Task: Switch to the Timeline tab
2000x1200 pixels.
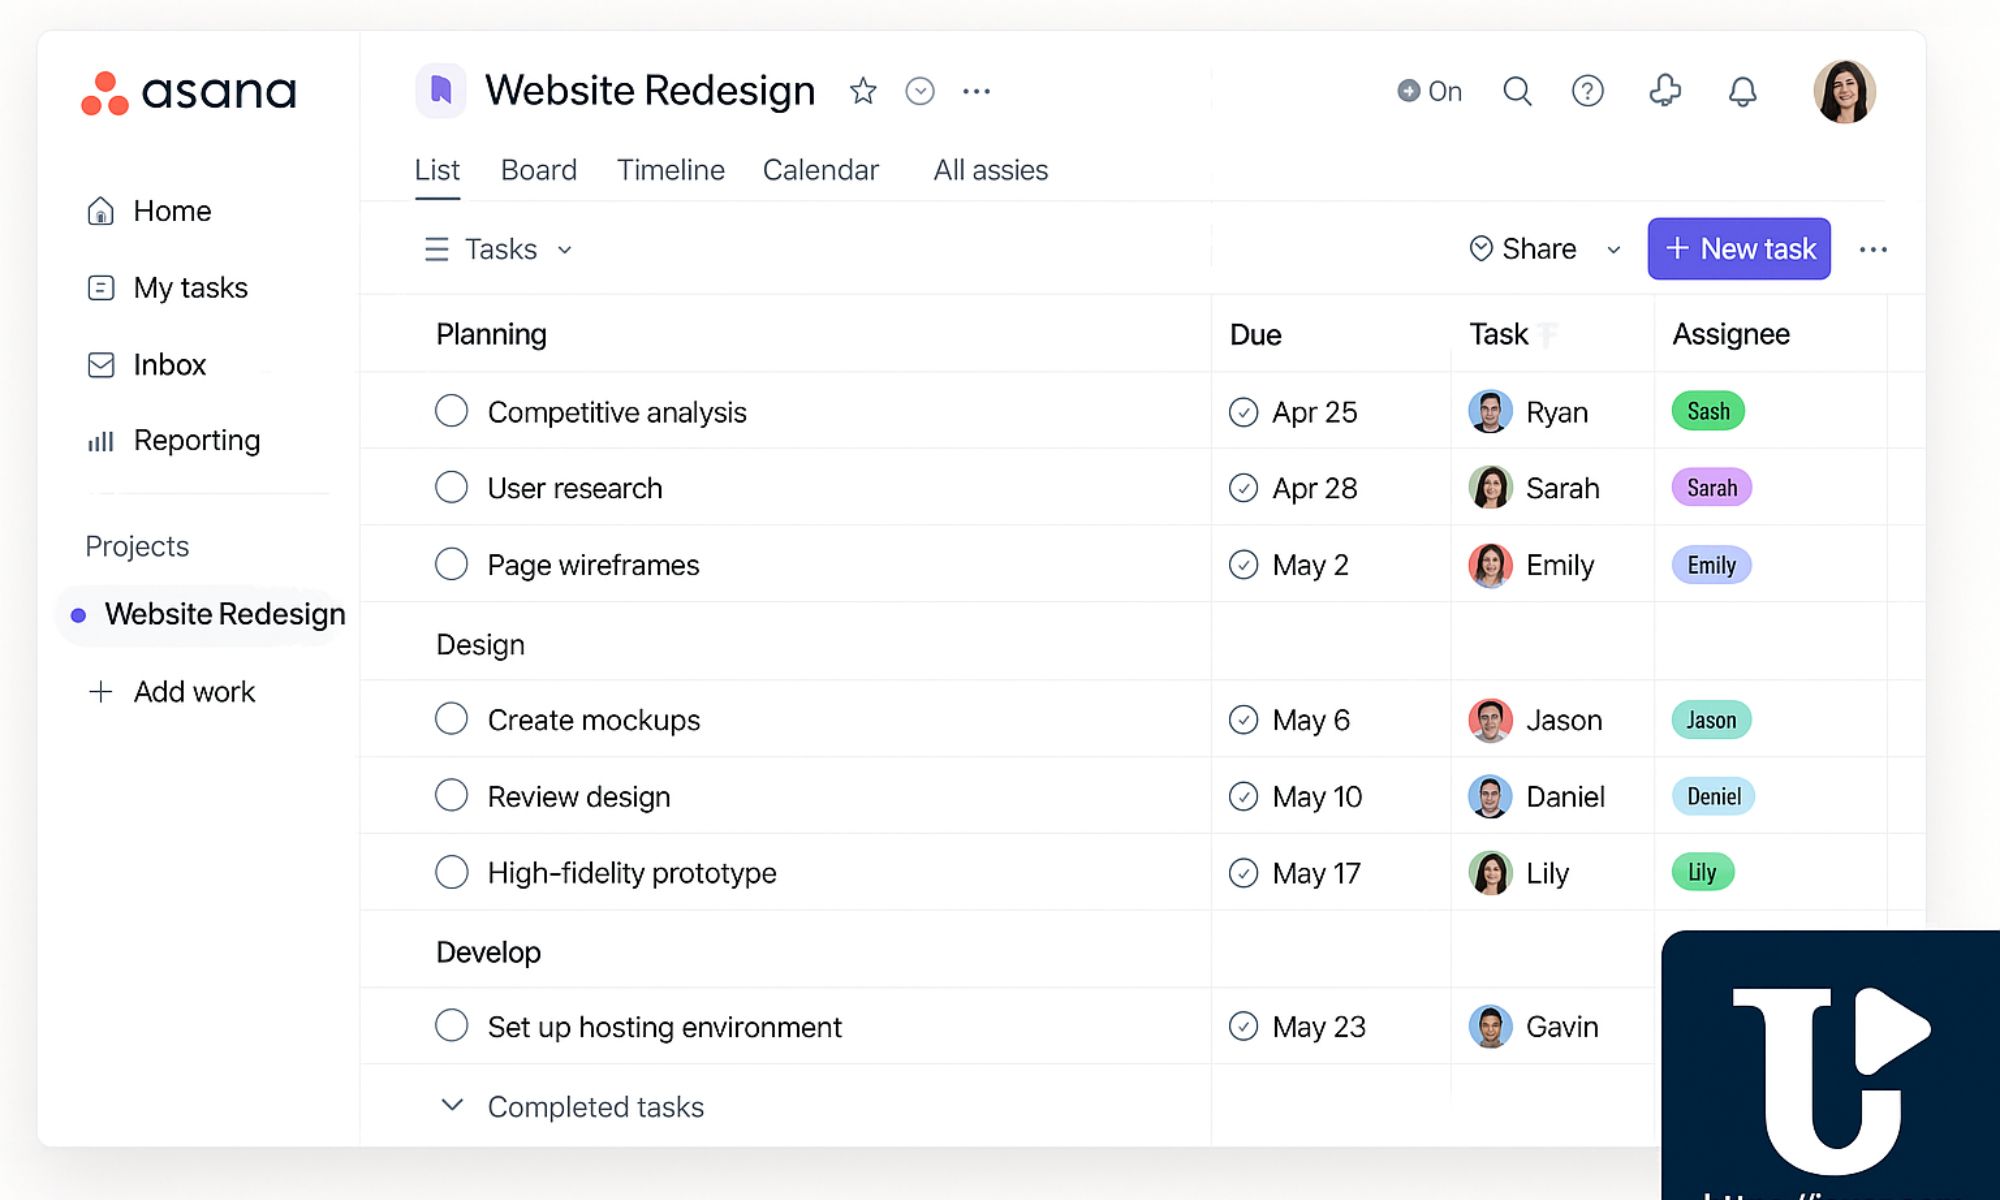Action: pos(670,170)
